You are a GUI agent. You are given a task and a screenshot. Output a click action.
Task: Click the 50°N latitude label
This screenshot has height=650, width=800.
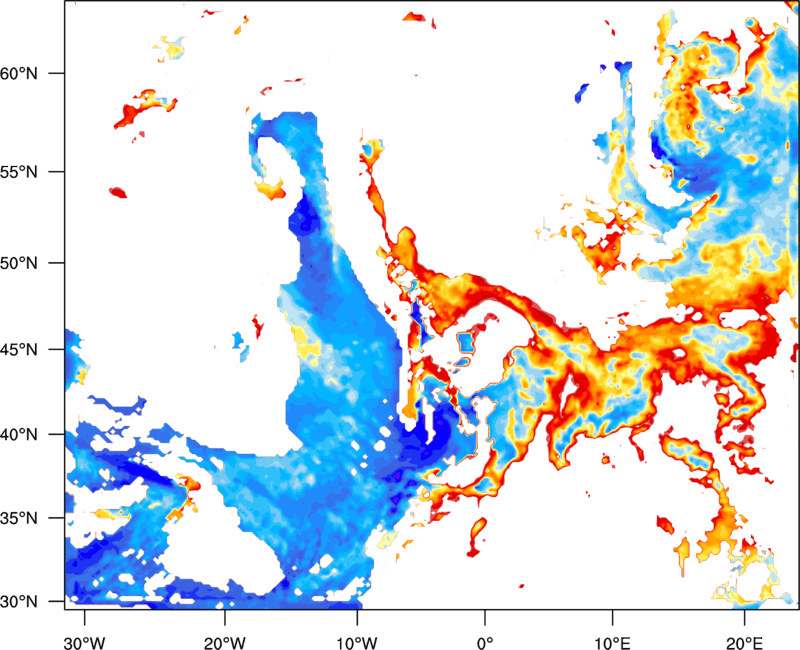19,263
